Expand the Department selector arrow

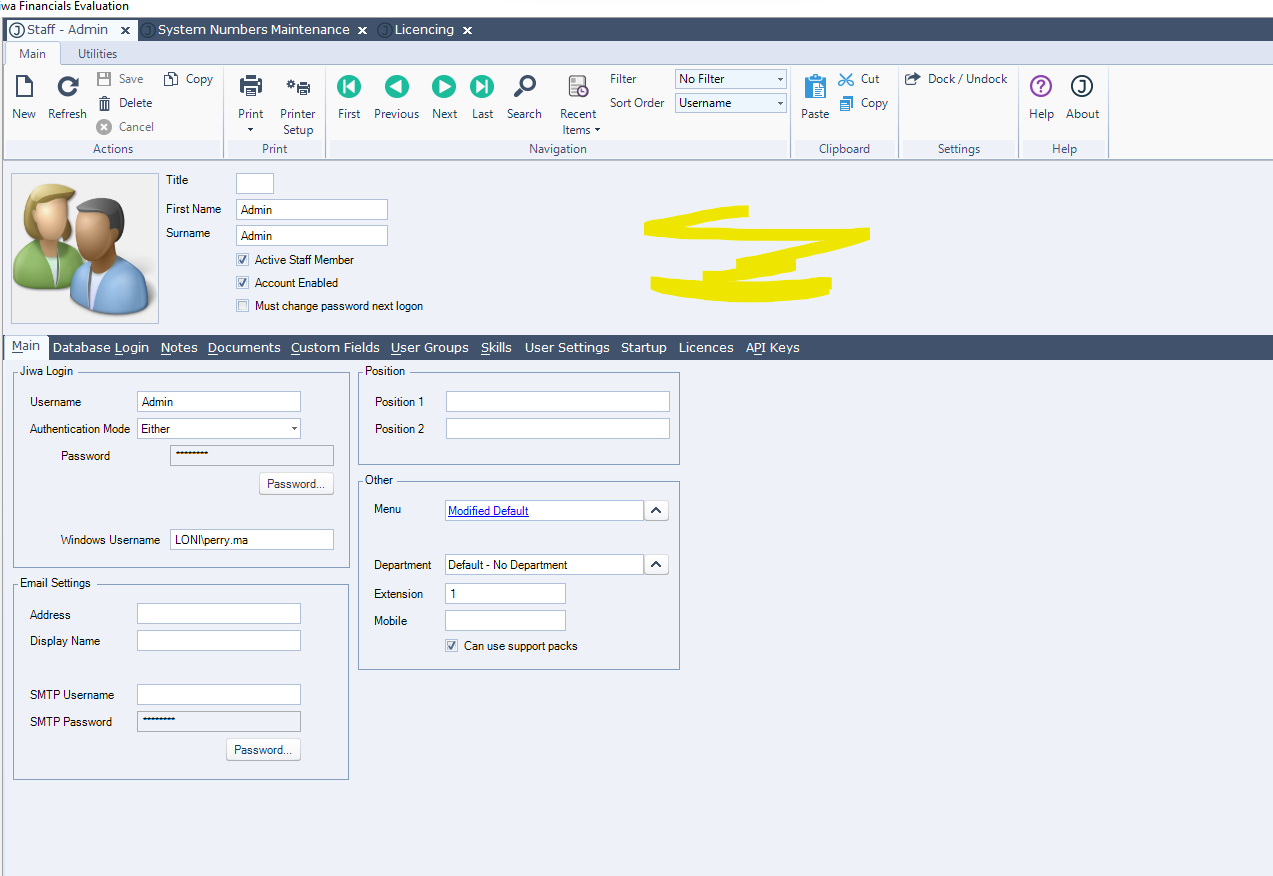tap(656, 565)
